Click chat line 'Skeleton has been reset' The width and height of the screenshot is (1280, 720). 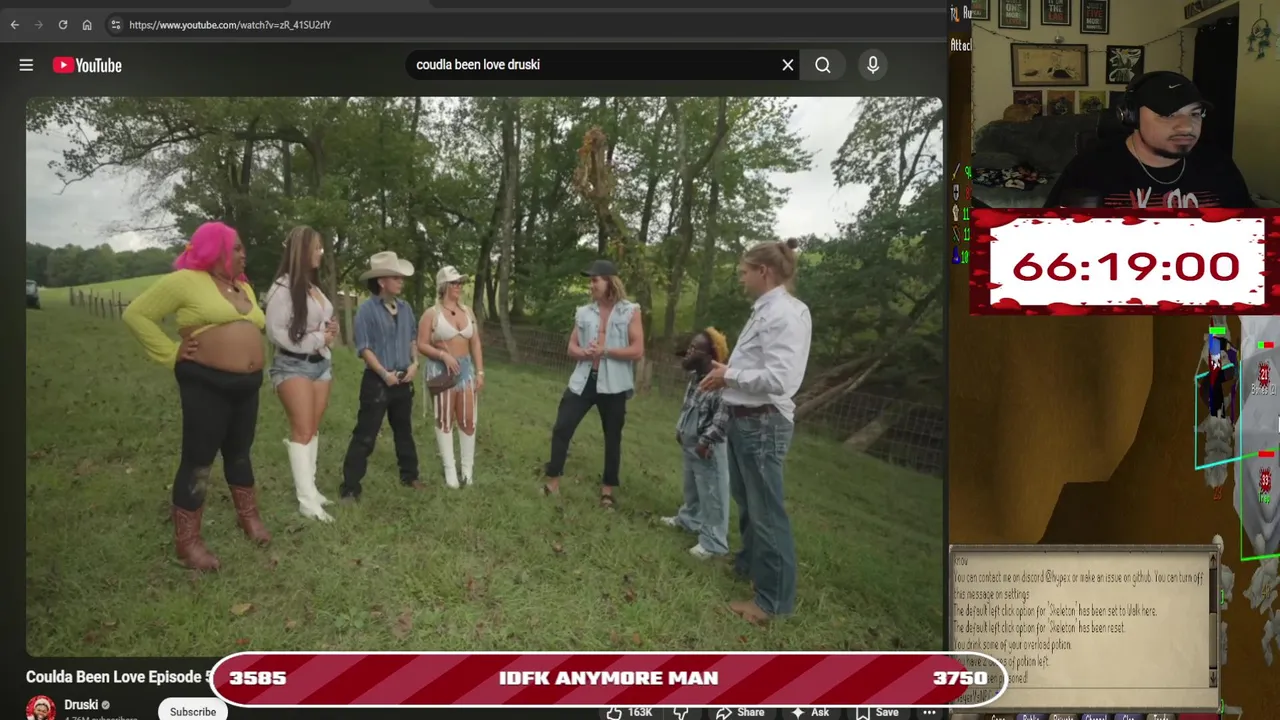tap(1039, 628)
